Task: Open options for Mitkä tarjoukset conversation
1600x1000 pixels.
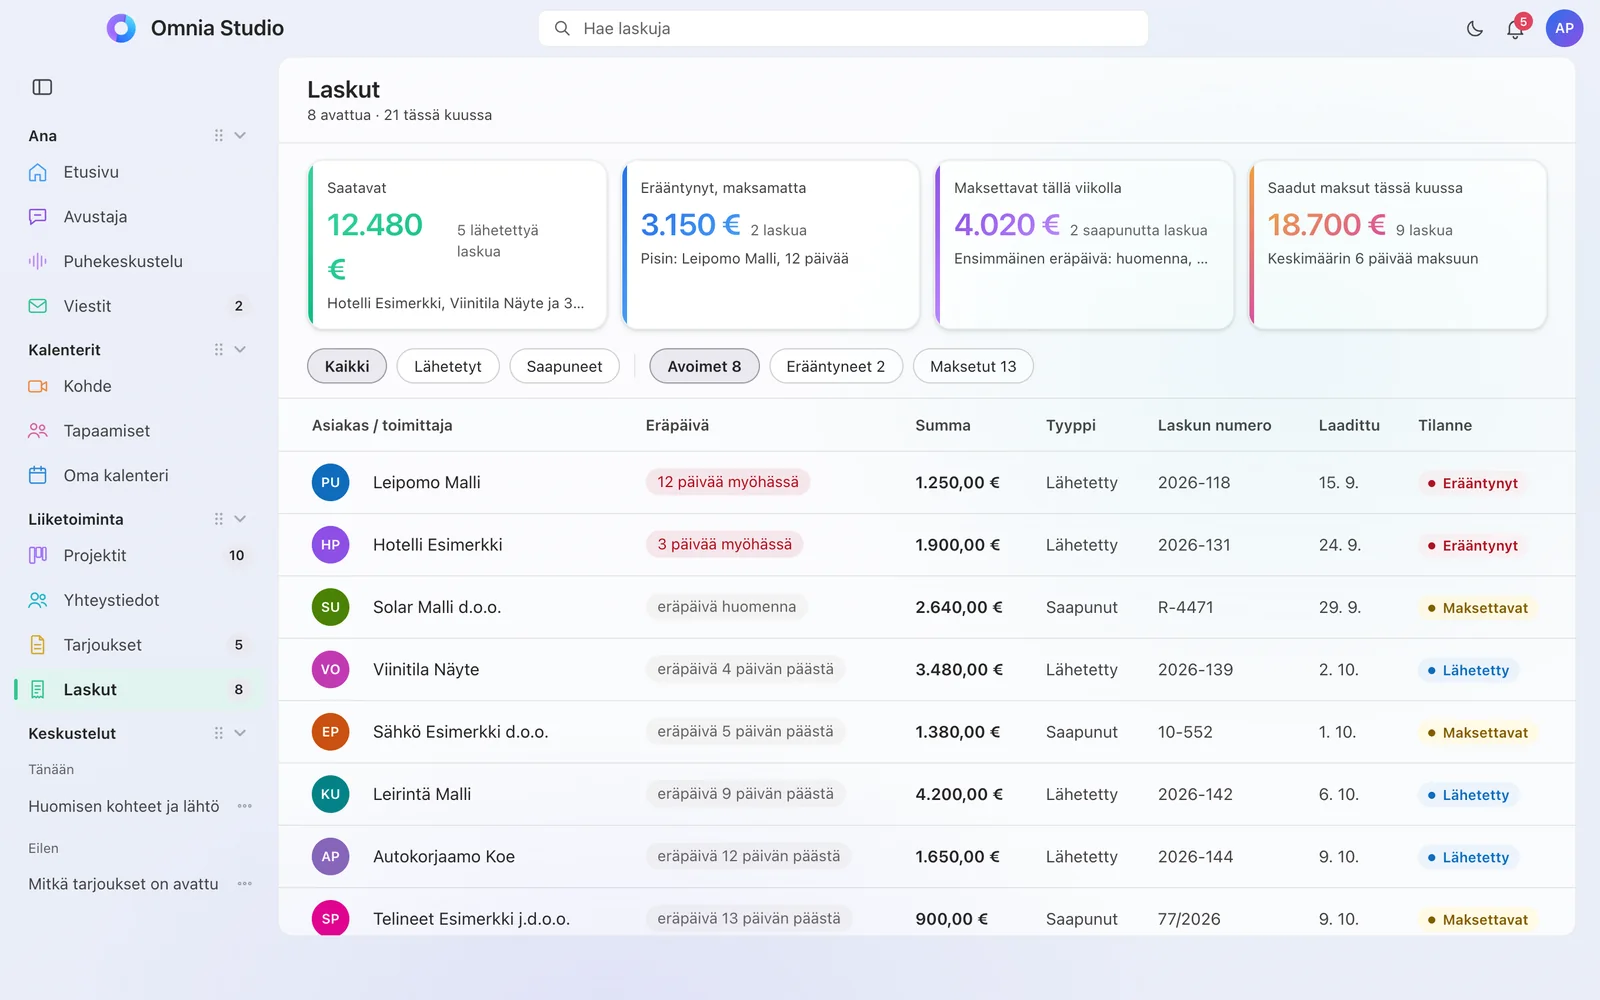Action: 245,884
